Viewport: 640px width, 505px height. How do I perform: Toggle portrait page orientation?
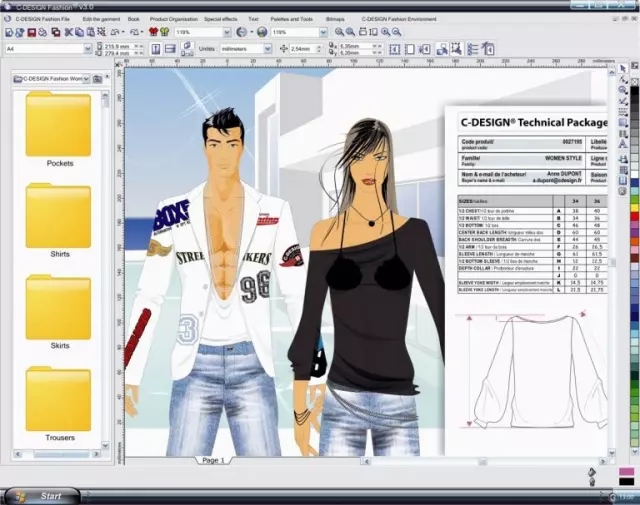[x=155, y=48]
